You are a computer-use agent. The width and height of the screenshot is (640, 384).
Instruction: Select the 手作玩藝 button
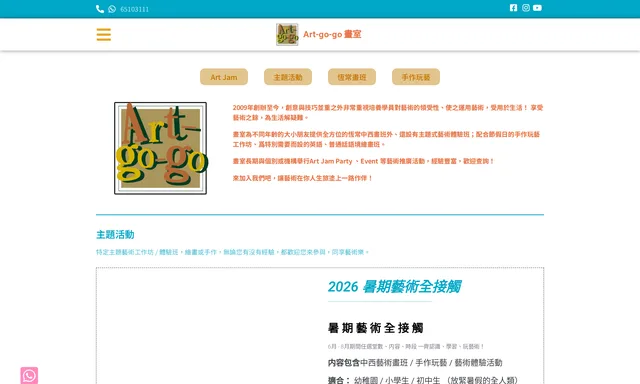[416, 77]
